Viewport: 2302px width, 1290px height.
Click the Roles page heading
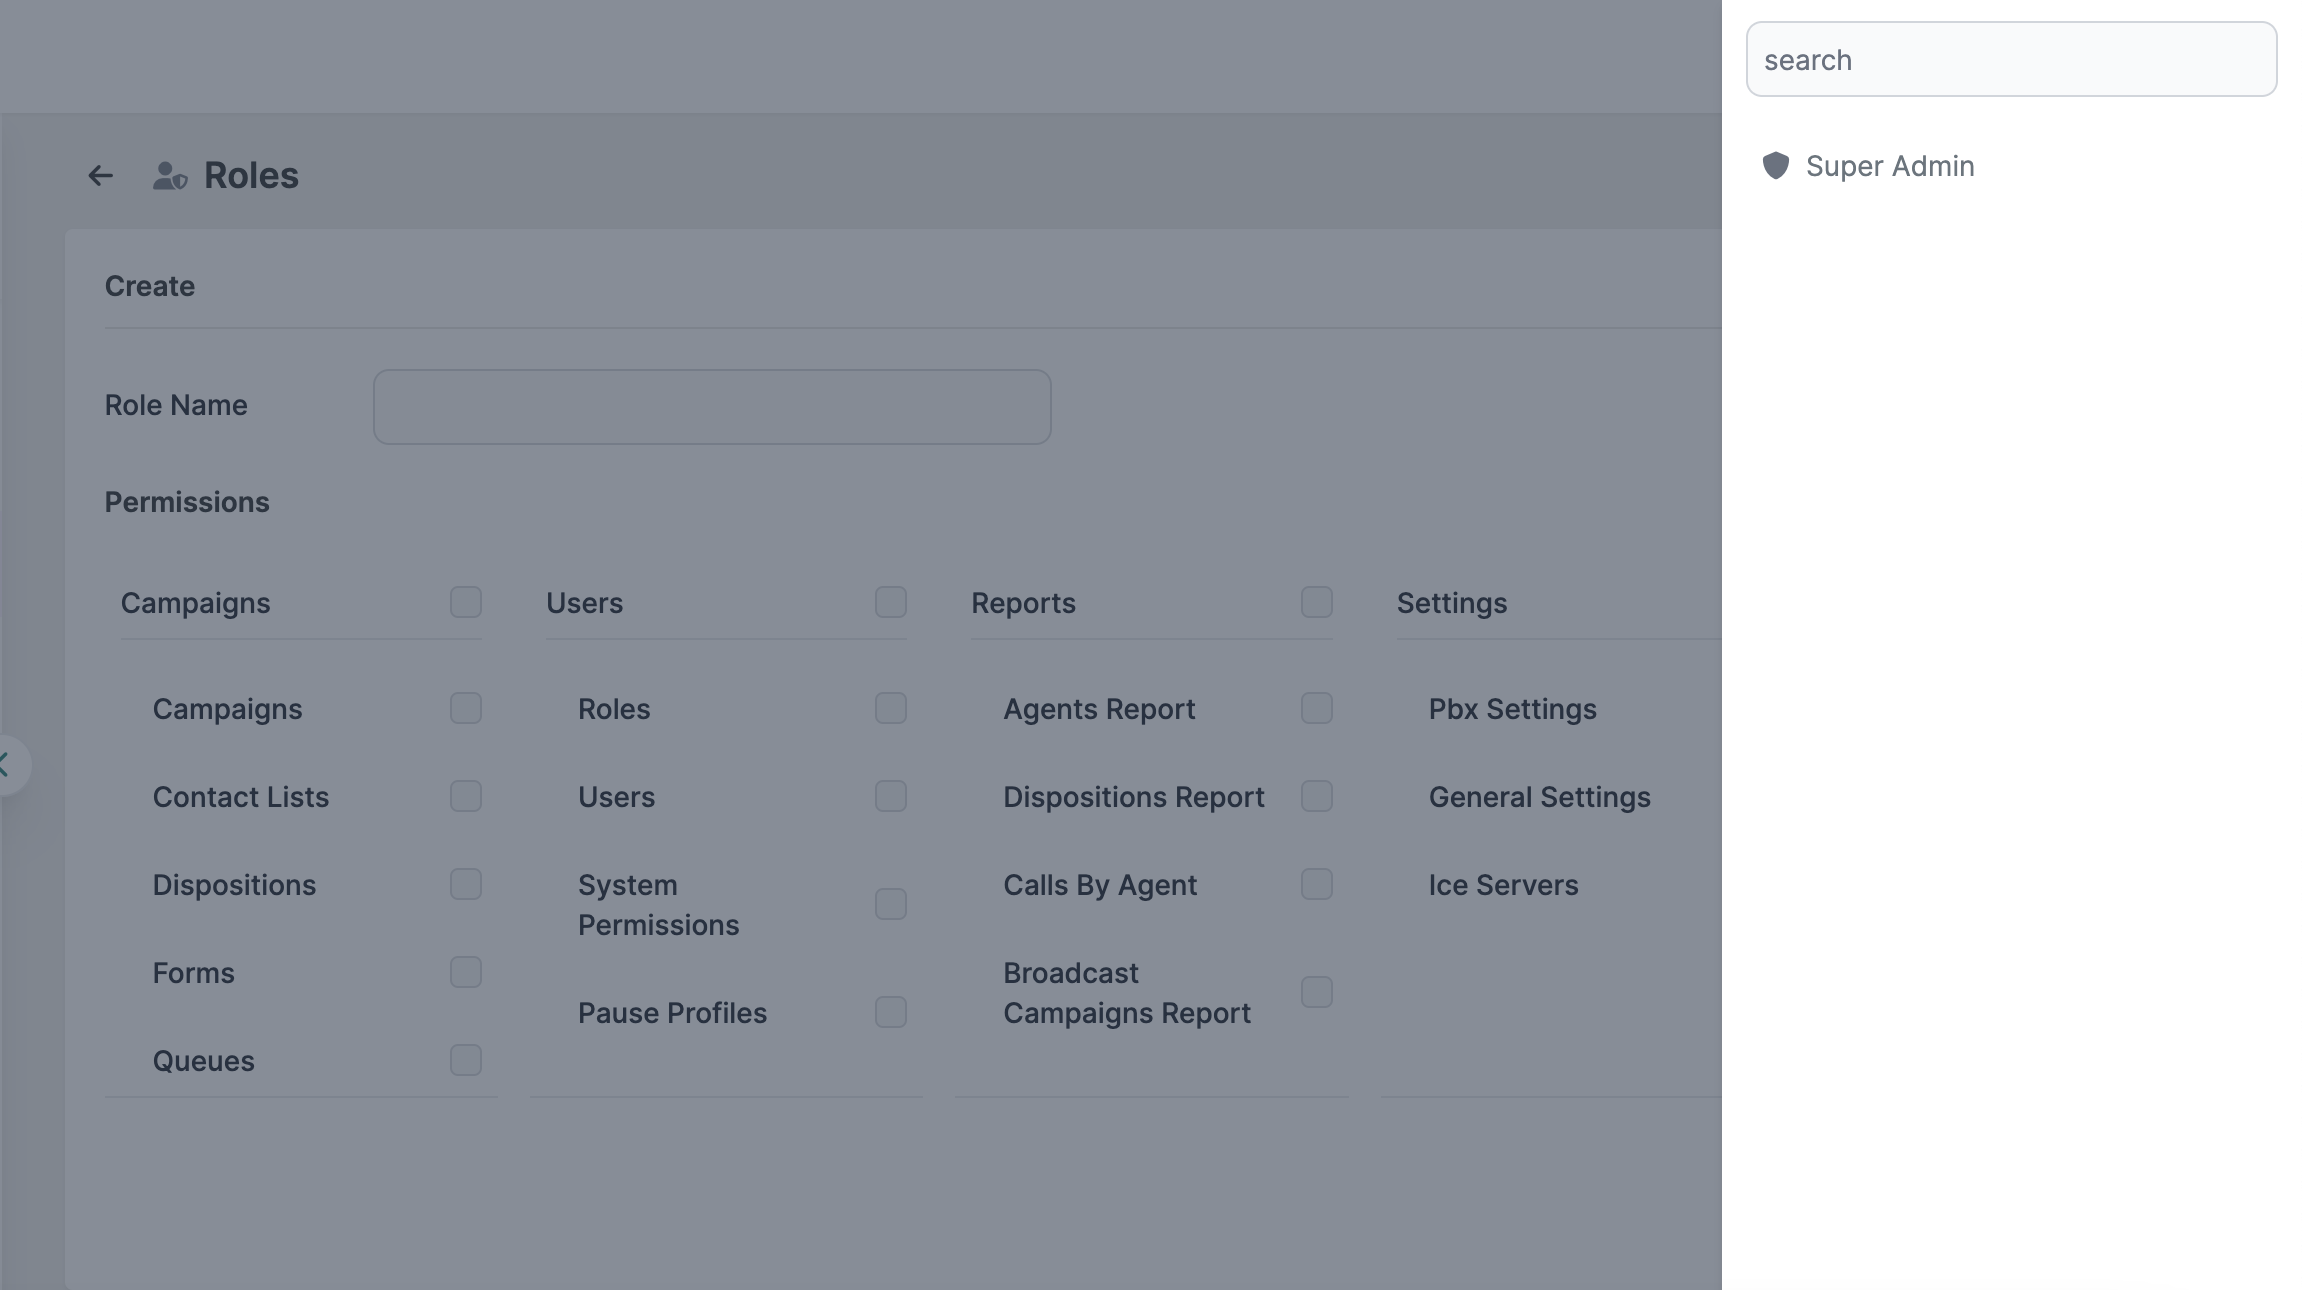[x=251, y=176]
